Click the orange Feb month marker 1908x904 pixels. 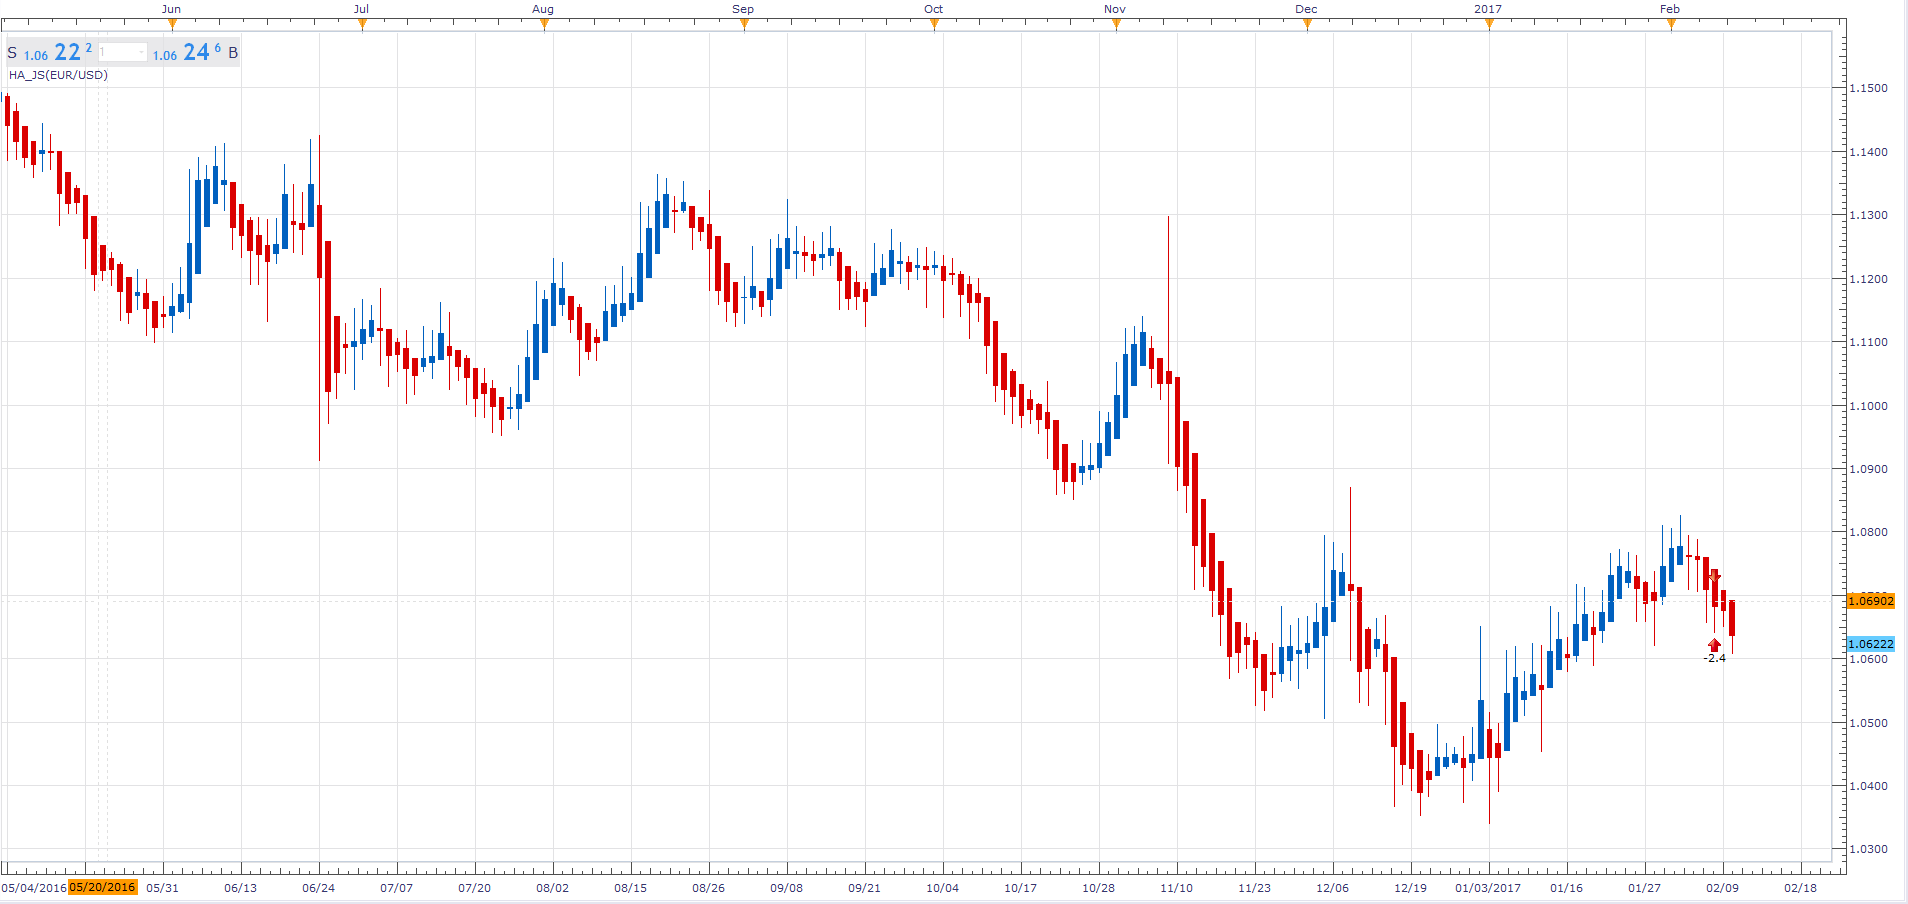(1671, 24)
